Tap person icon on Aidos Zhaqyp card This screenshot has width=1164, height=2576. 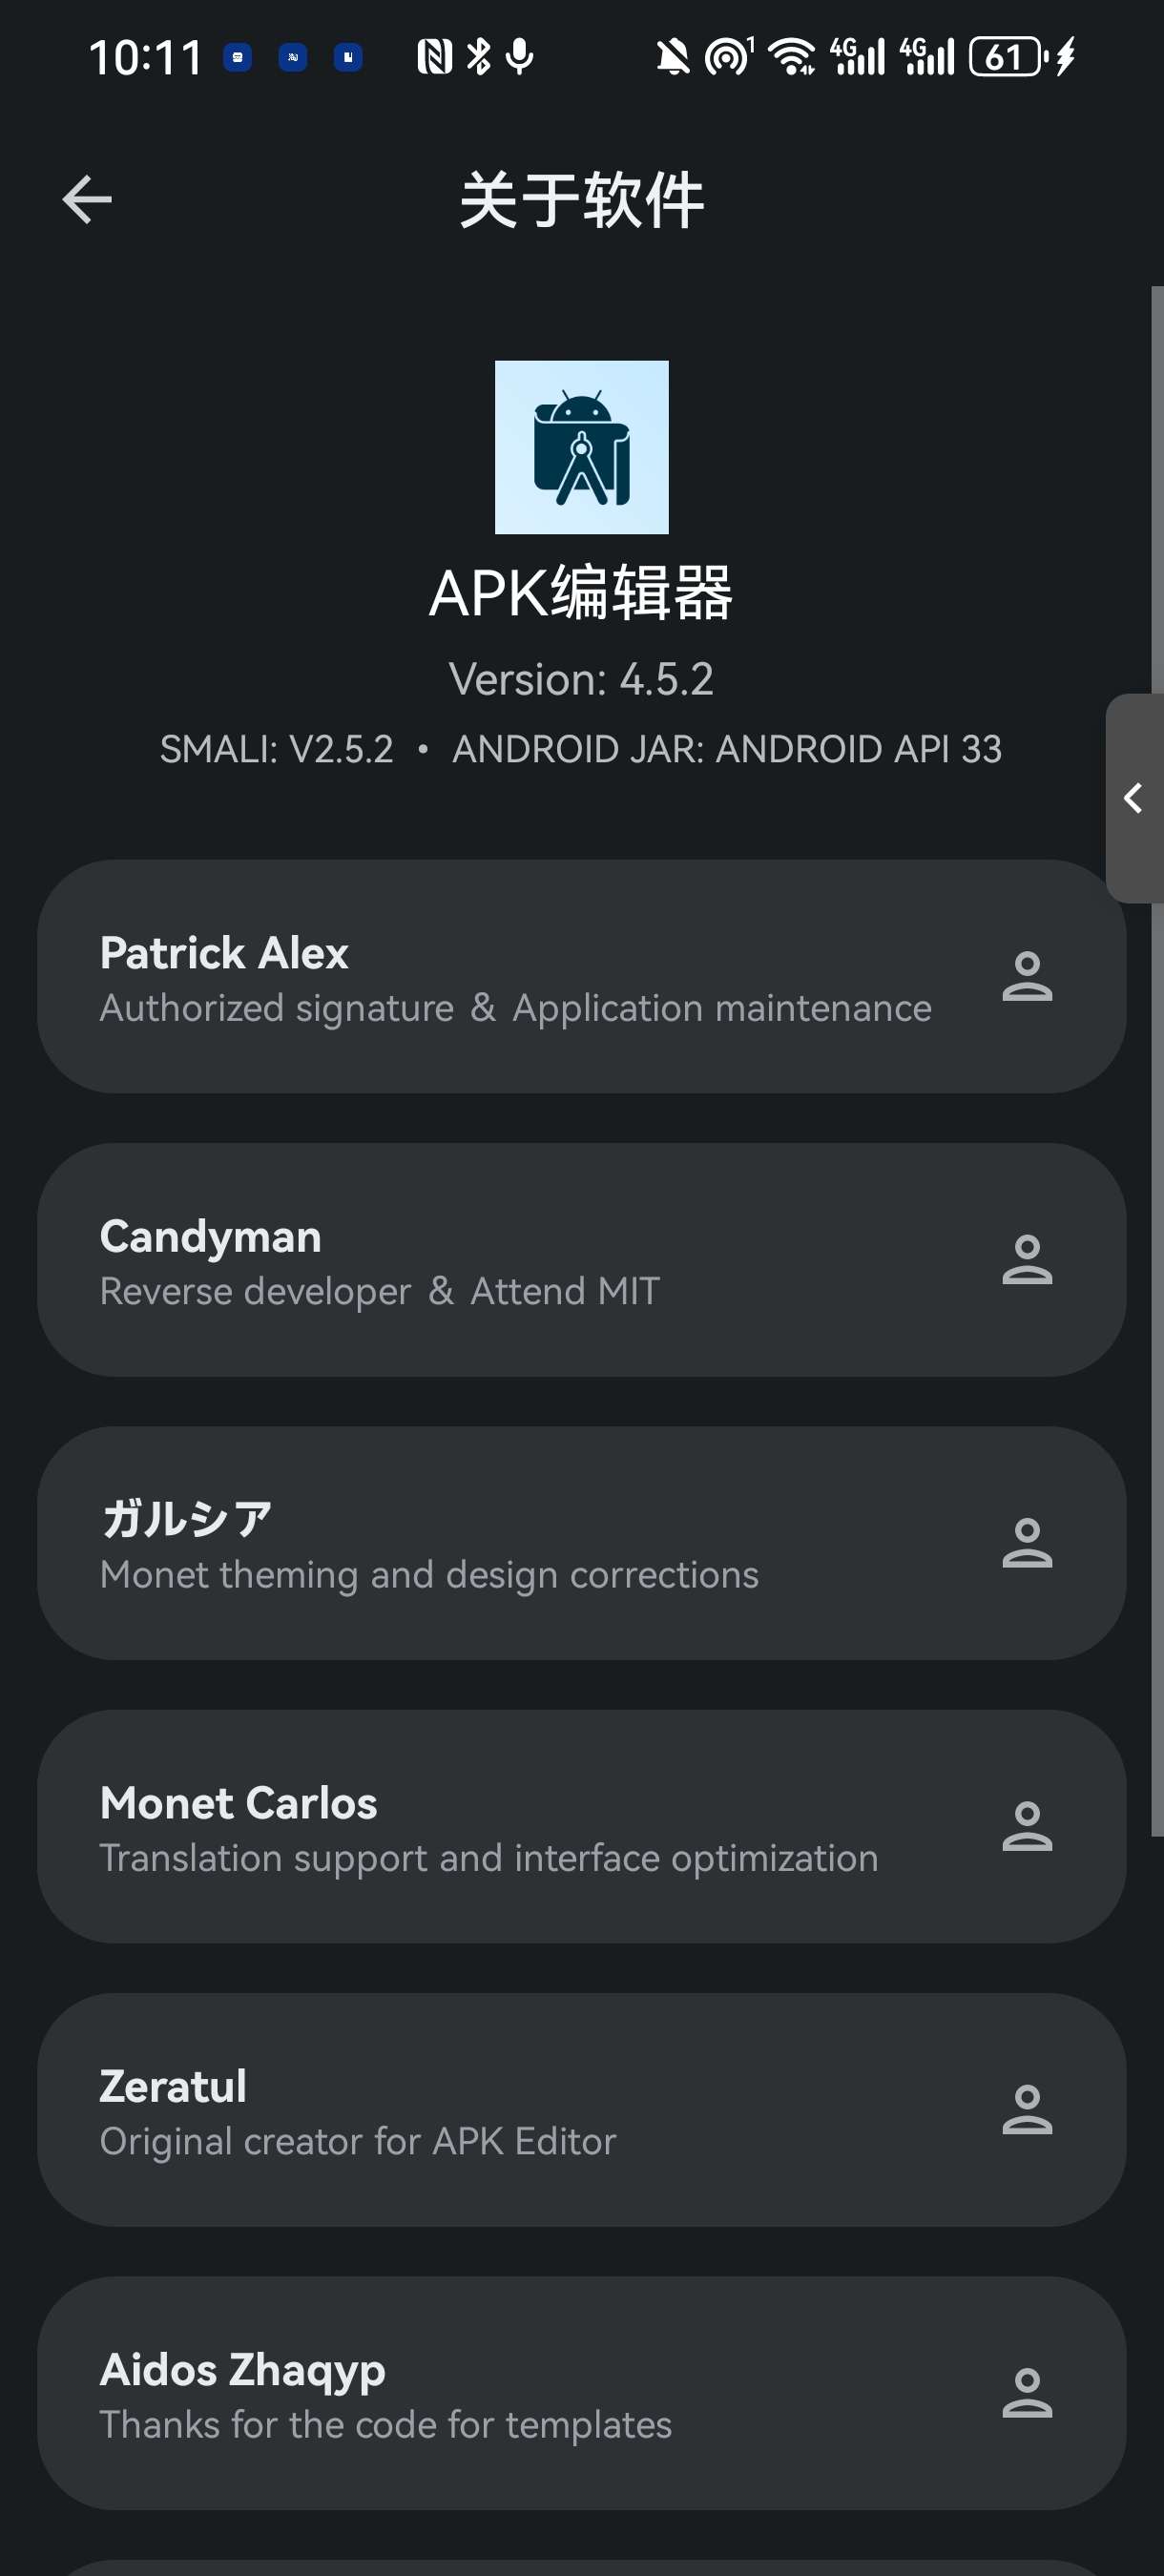(x=1027, y=2393)
